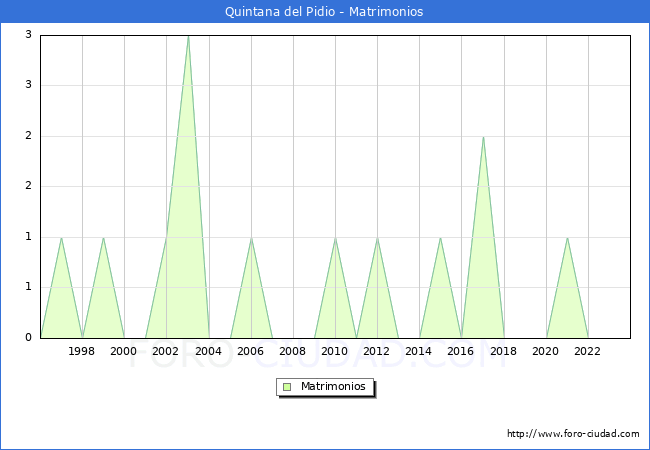Click the 0 label on y-axis
This screenshot has height=450, width=650.
(x=29, y=338)
